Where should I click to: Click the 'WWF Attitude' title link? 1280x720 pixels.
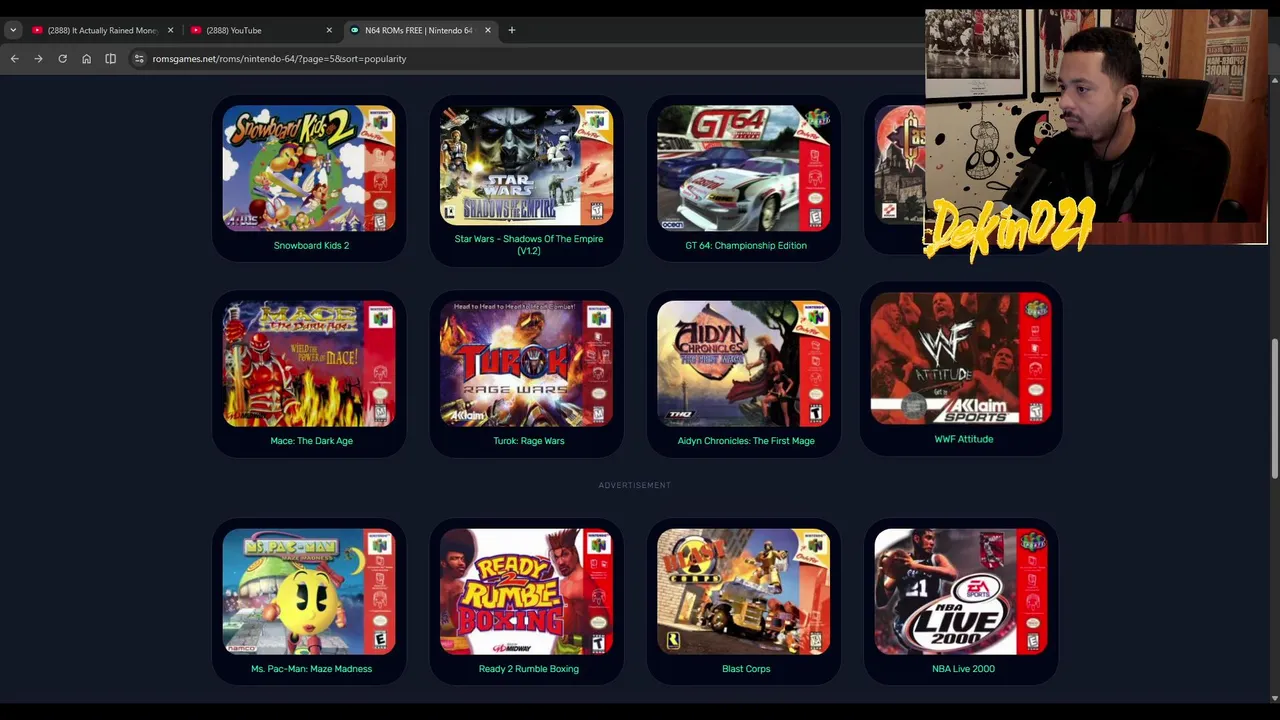[964, 439]
